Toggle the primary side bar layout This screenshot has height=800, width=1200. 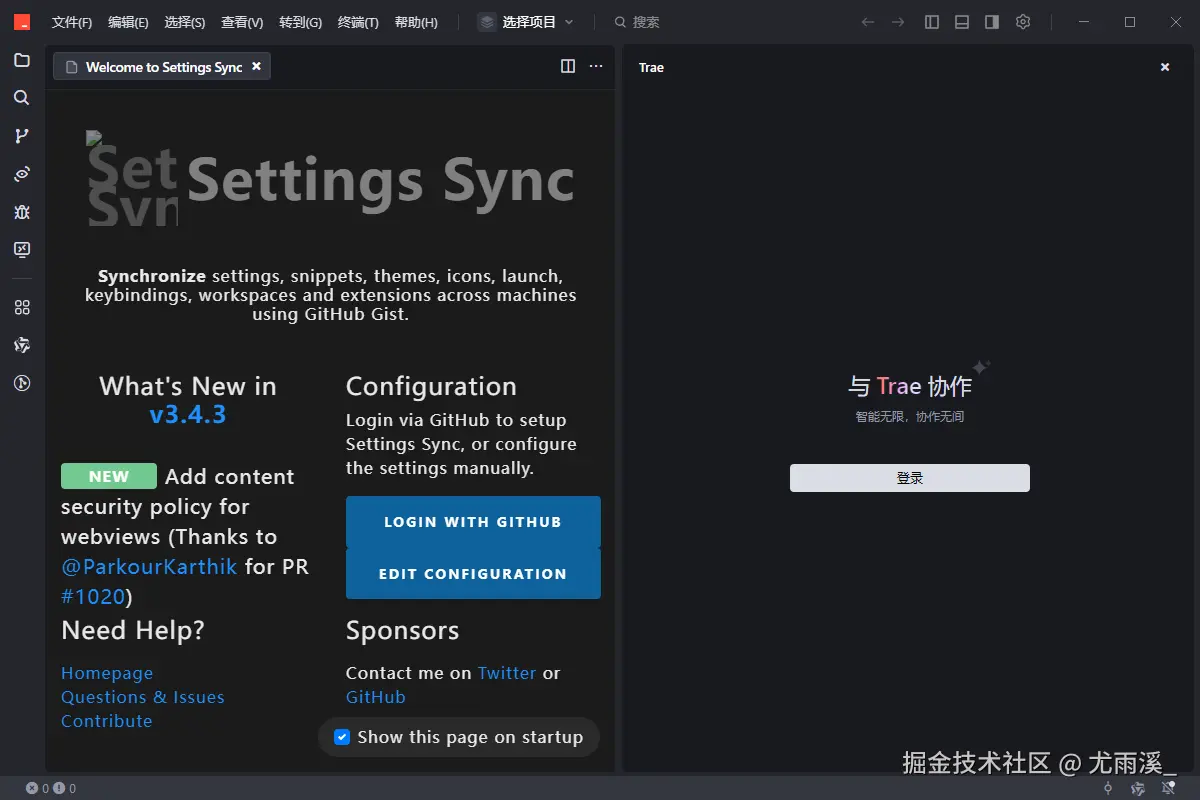tap(932, 22)
